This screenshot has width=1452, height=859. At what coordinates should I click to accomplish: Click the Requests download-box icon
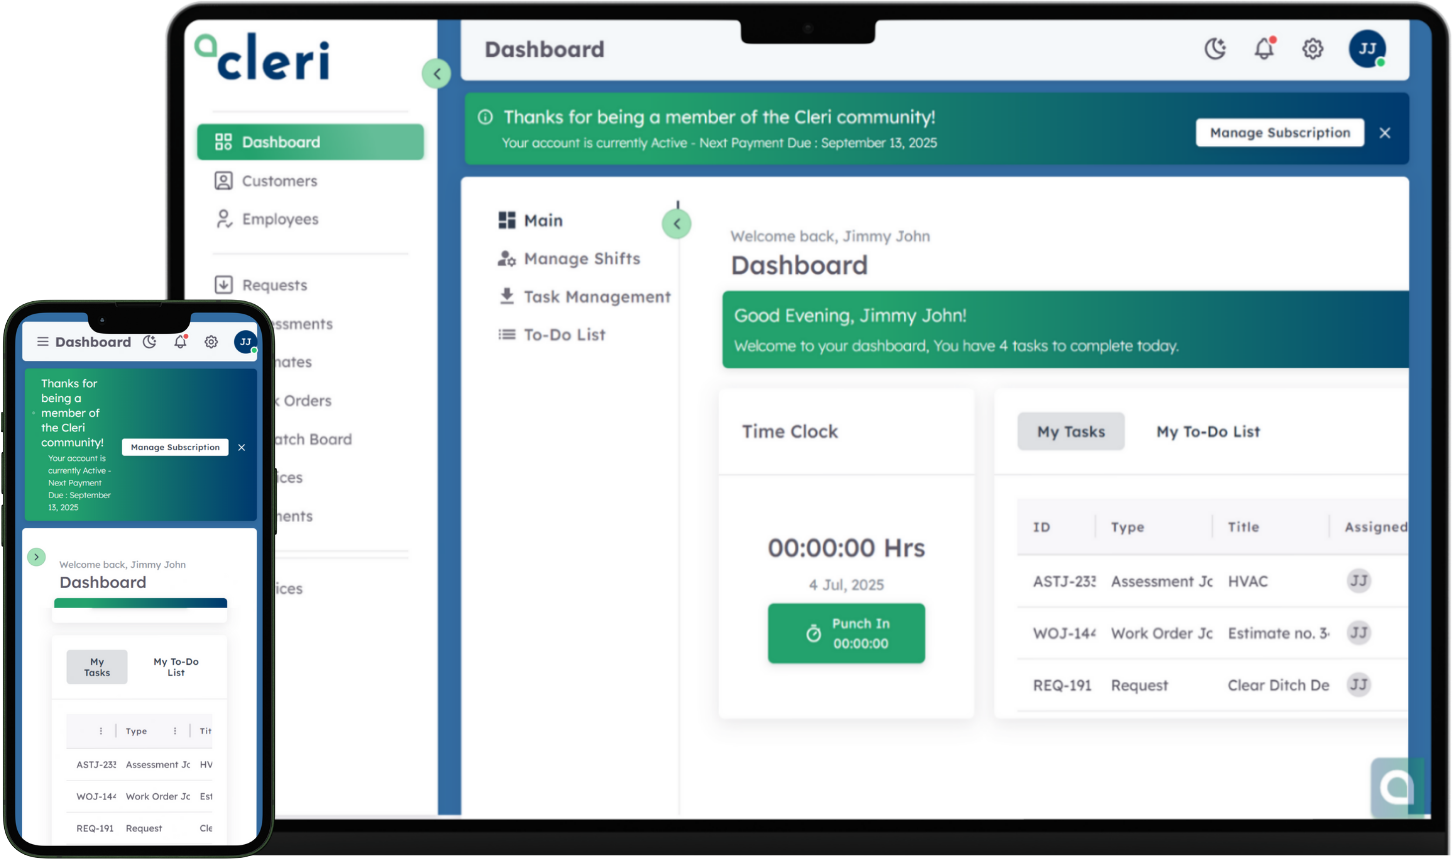coord(224,285)
